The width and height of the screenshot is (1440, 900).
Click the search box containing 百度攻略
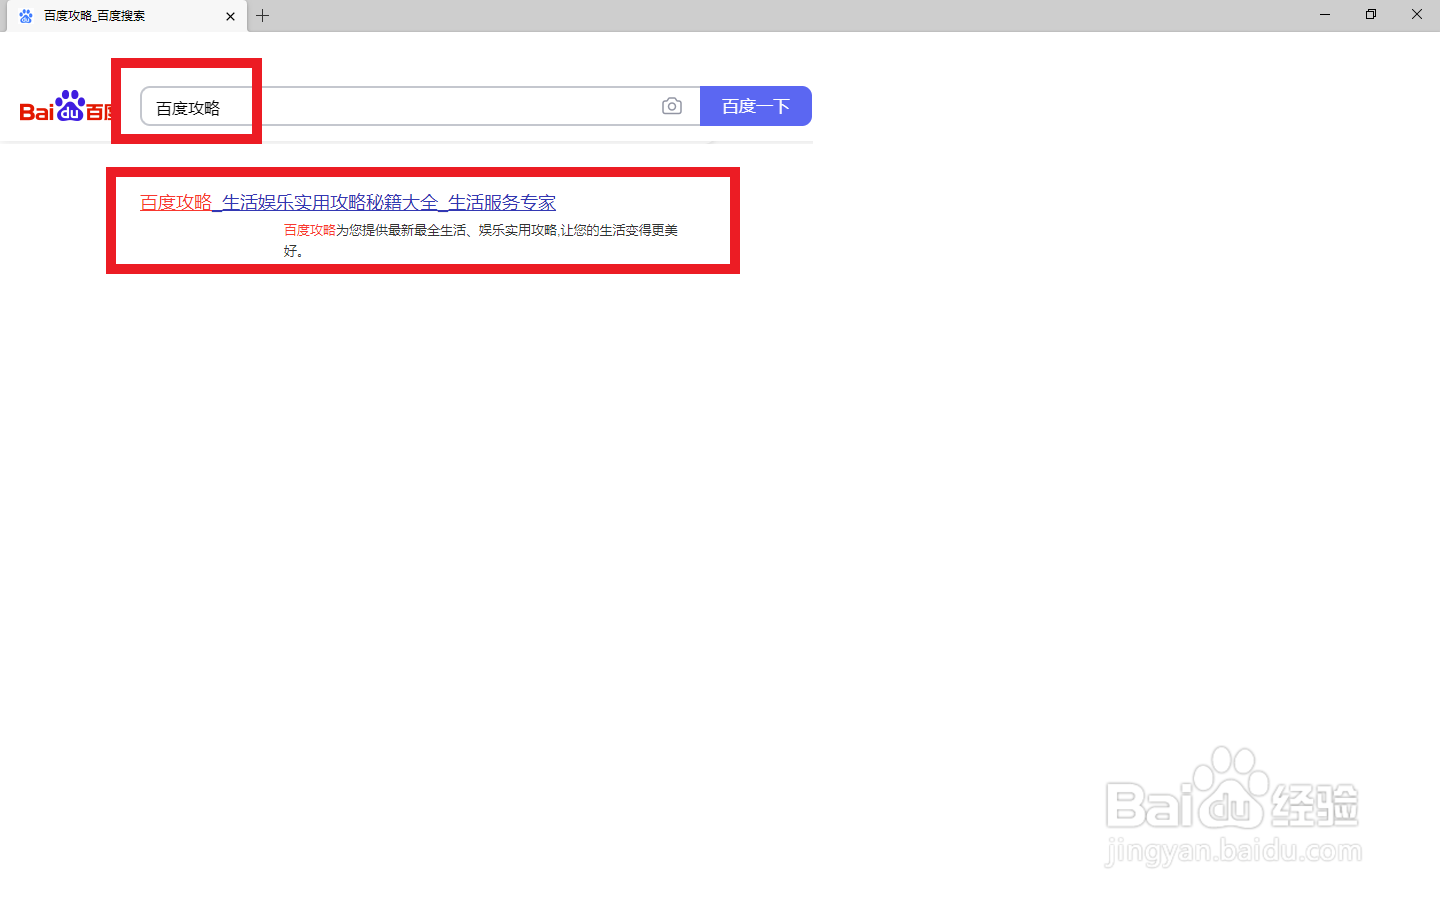(420, 106)
